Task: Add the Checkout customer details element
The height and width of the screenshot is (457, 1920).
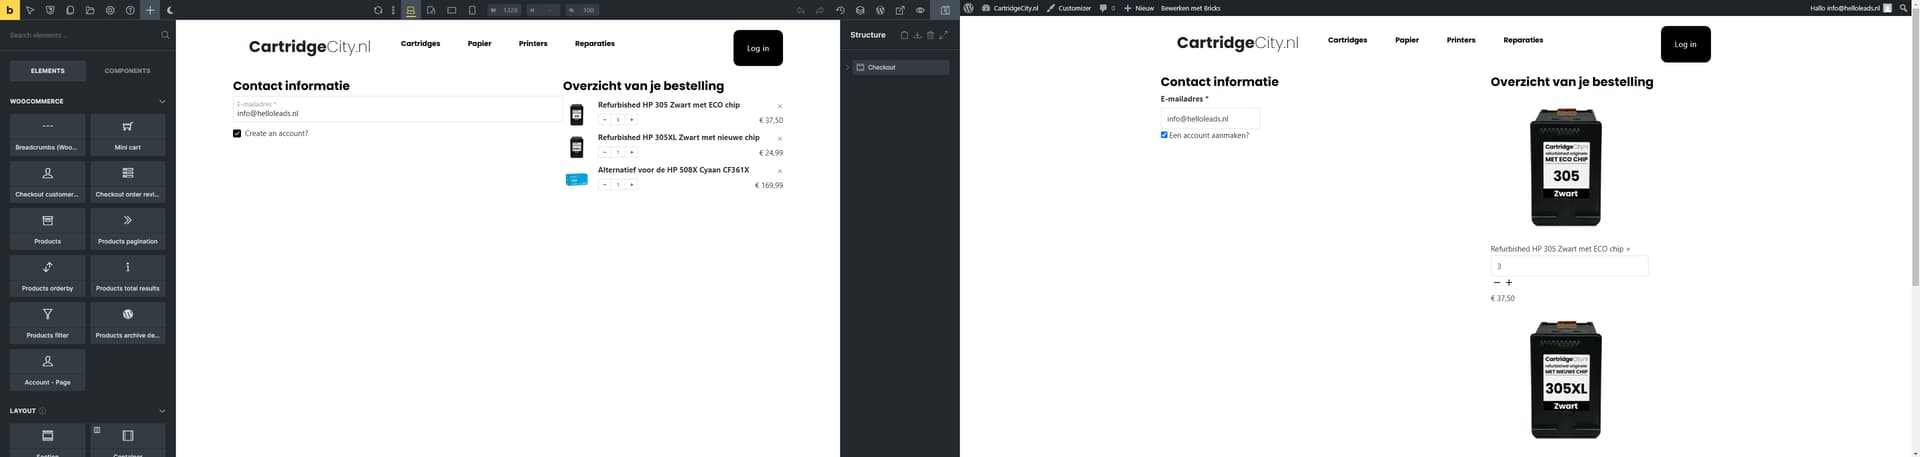Action: [x=47, y=181]
